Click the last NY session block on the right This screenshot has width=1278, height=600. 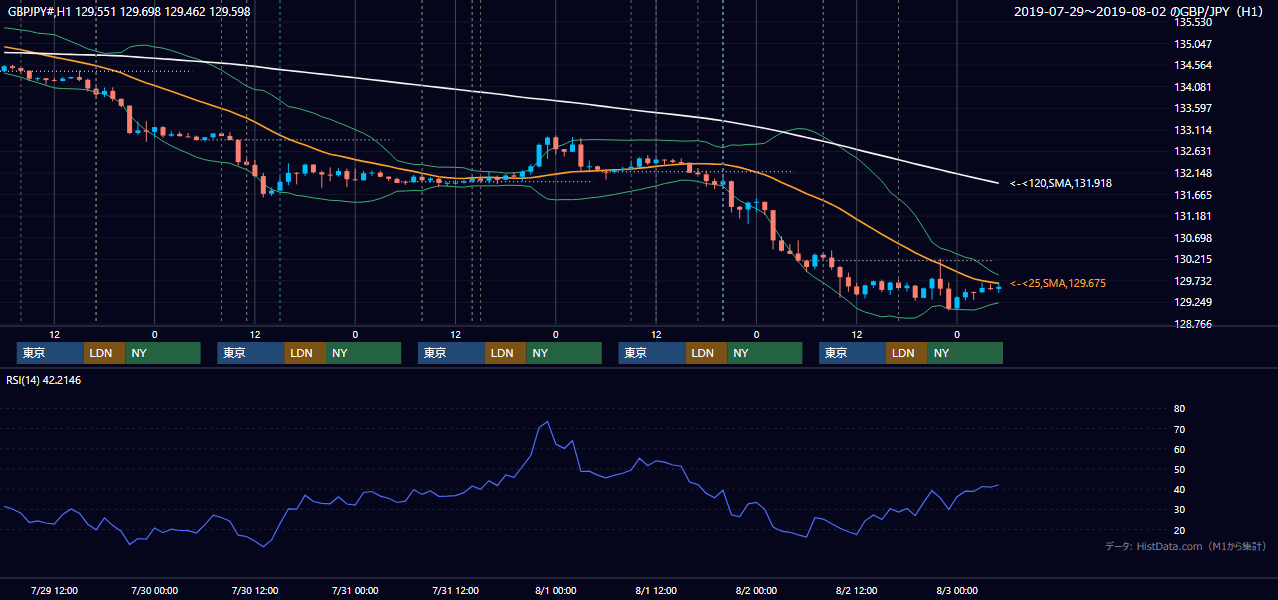[965, 353]
